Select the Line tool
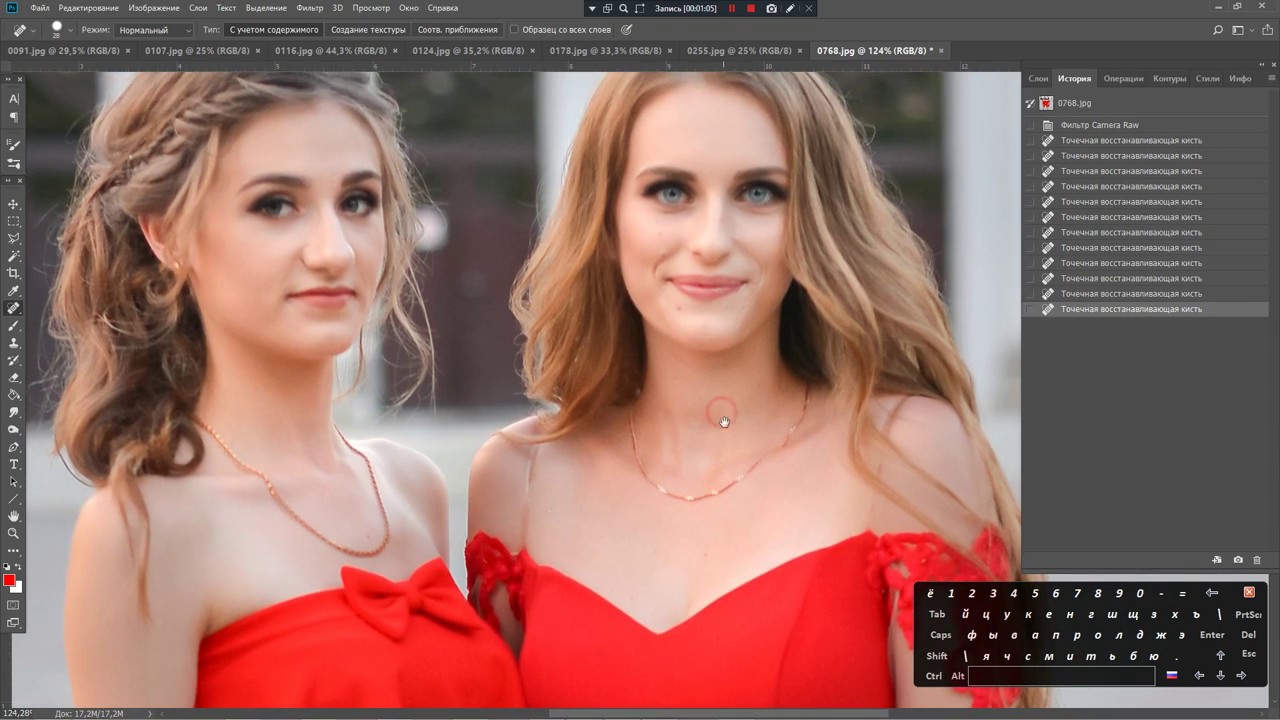This screenshot has height=720, width=1280. [x=14, y=499]
